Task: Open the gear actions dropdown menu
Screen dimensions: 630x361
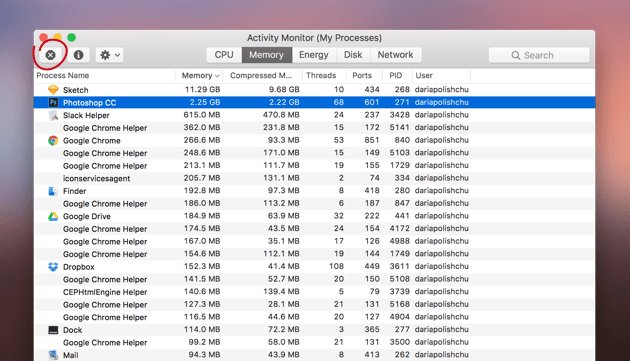Action: tap(109, 55)
